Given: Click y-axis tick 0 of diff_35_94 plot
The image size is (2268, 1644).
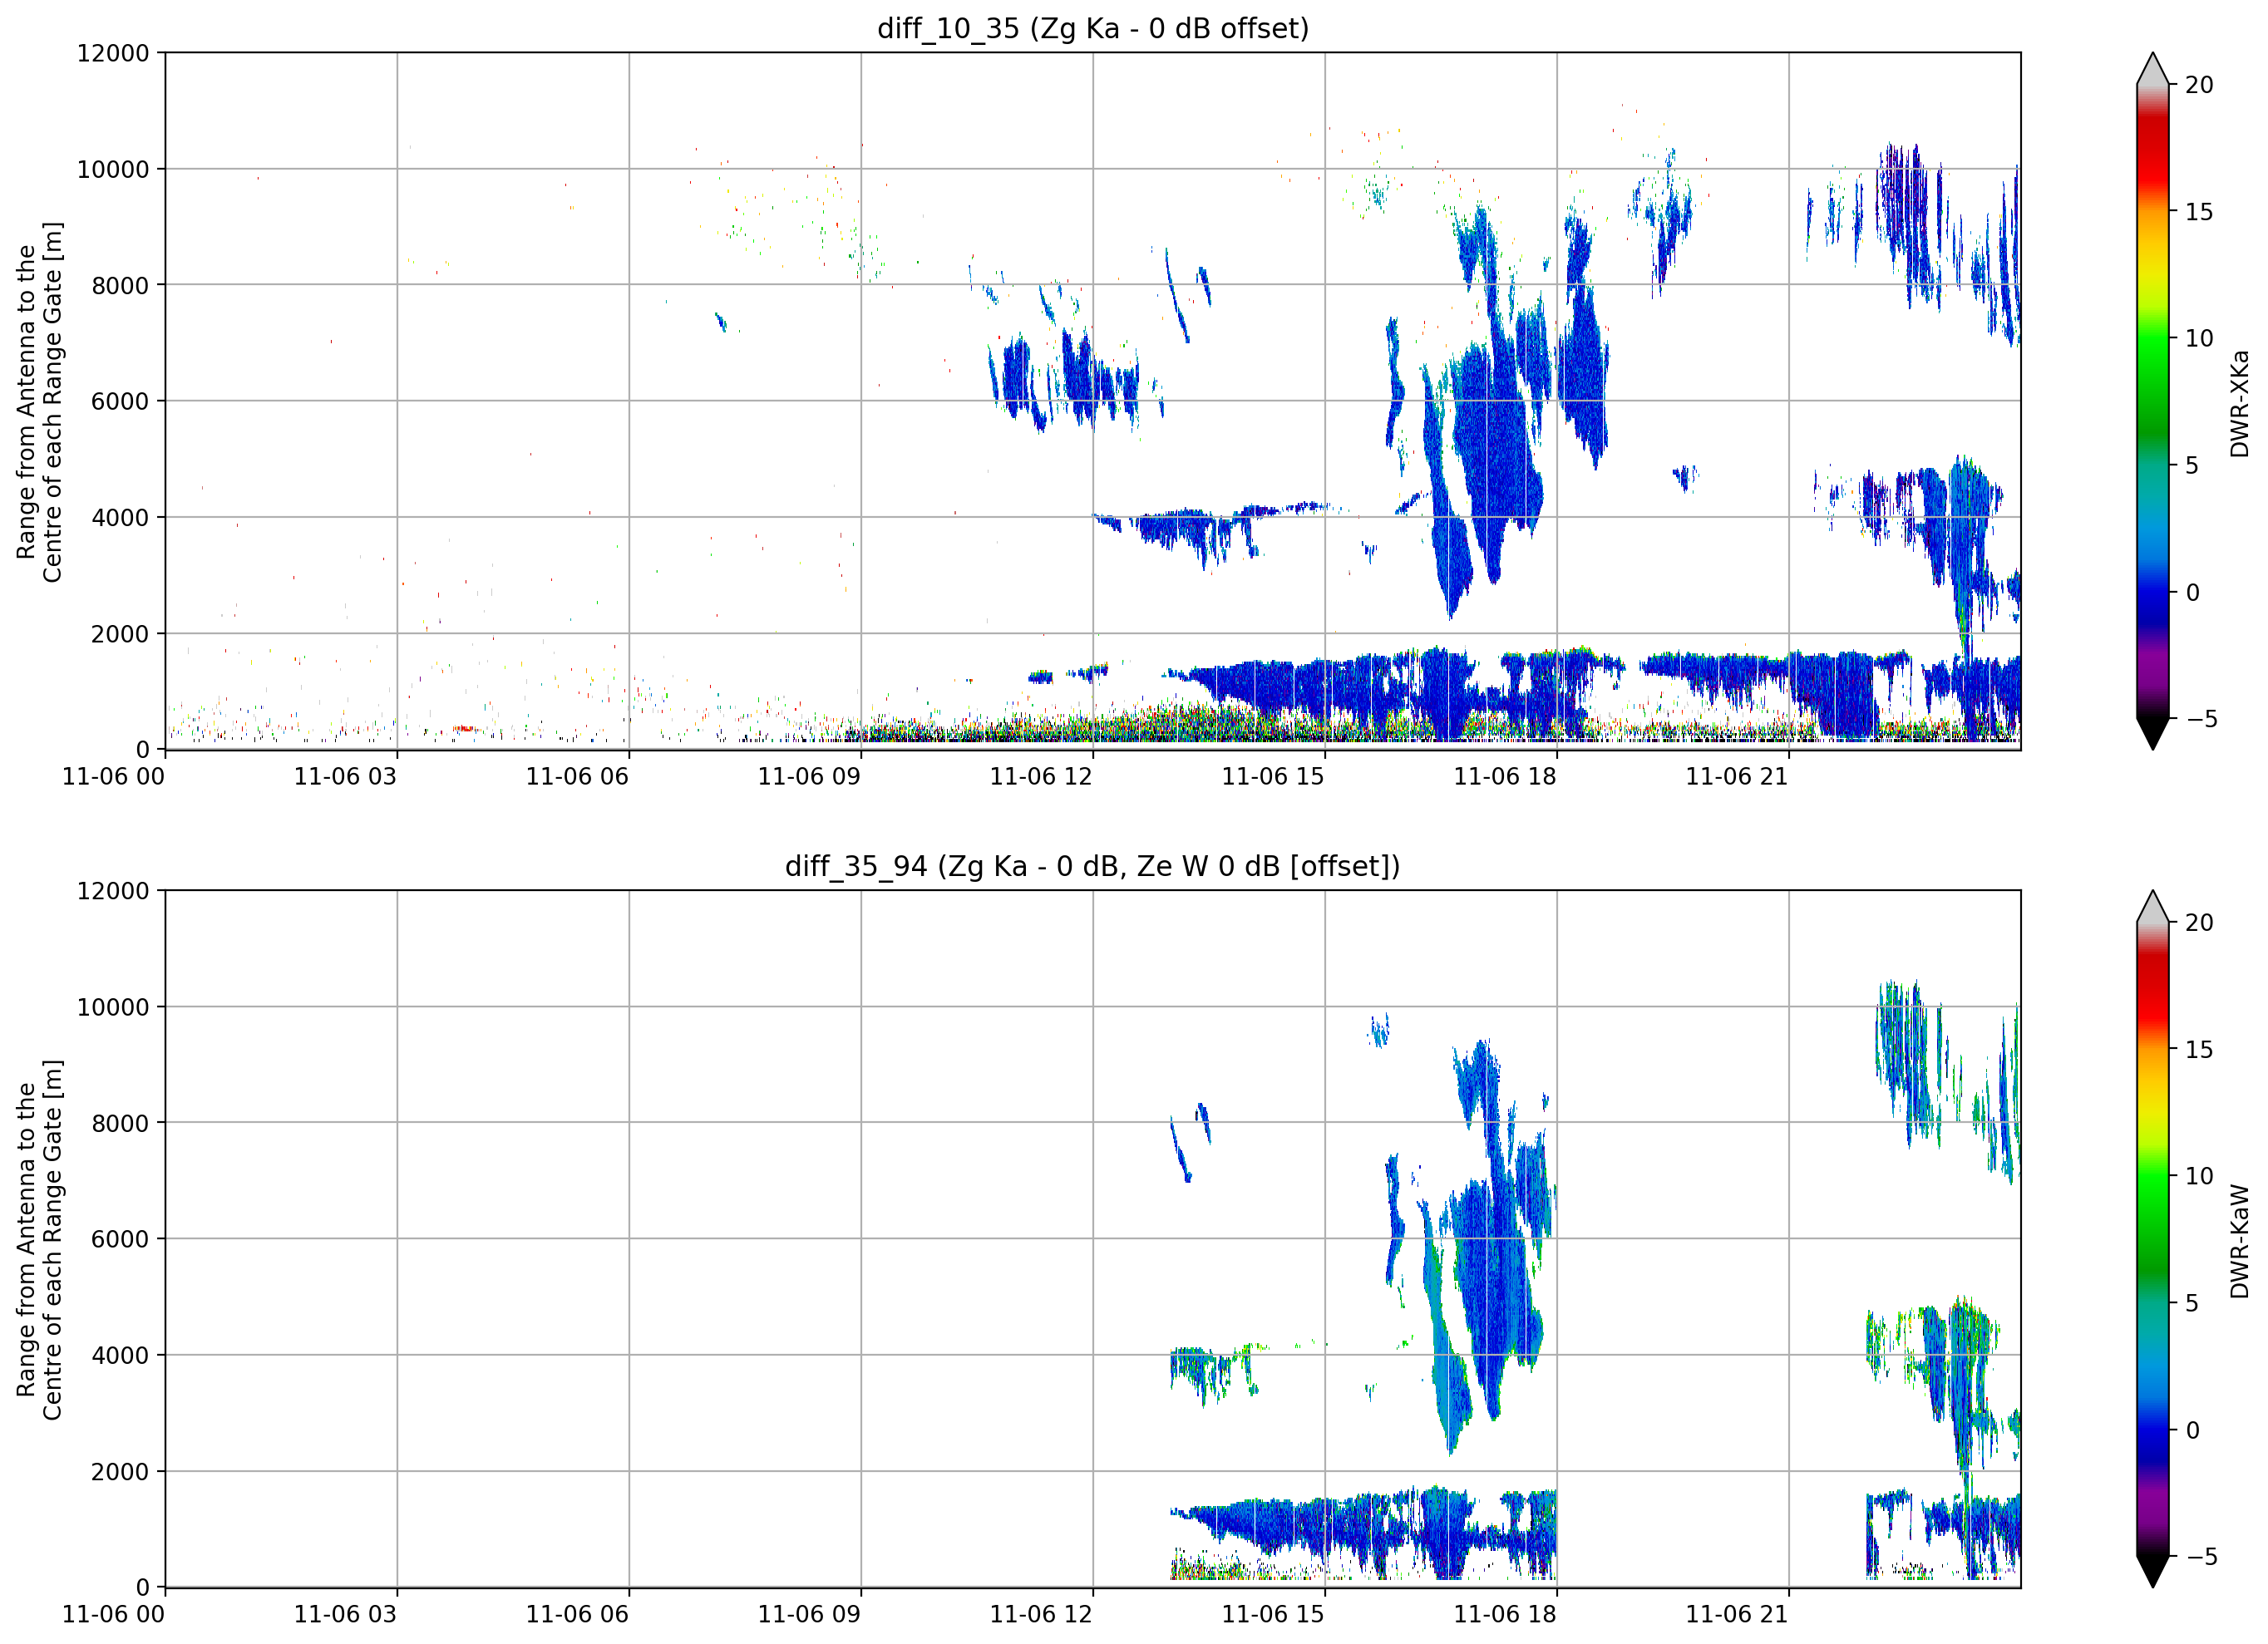Looking at the screenshot, I should [142, 1588].
